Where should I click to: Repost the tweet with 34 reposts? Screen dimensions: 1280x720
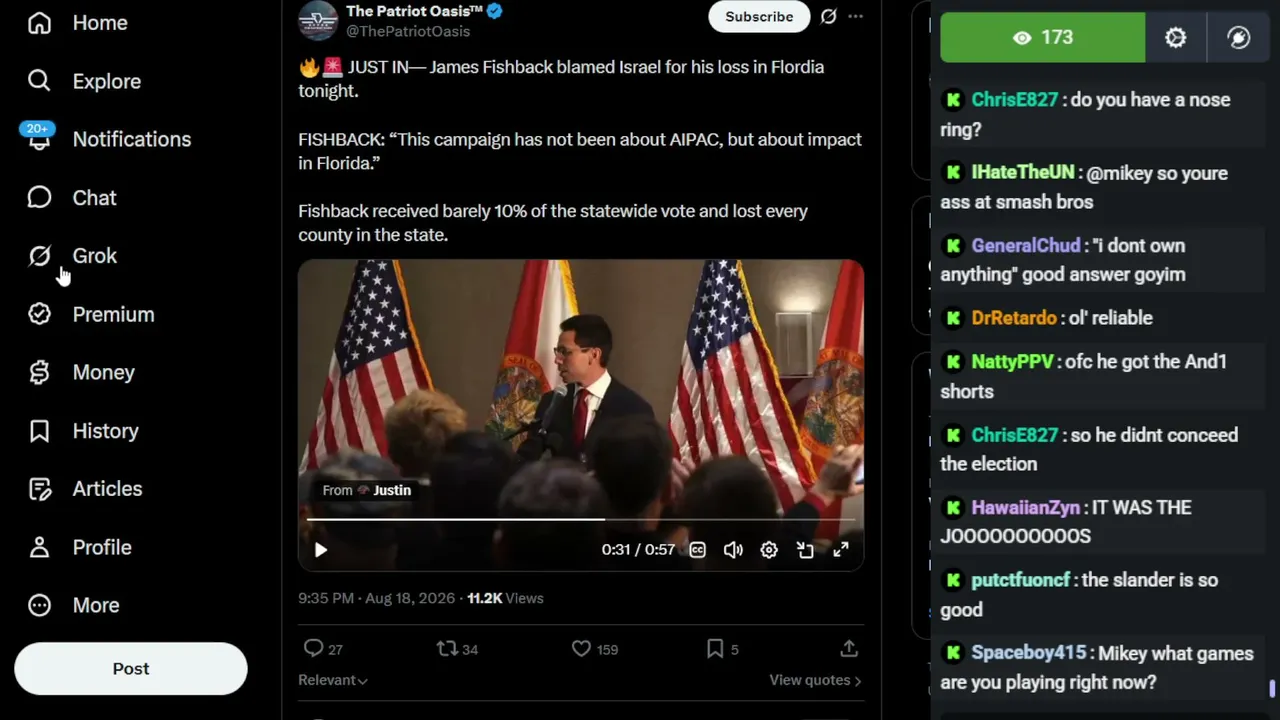447,649
